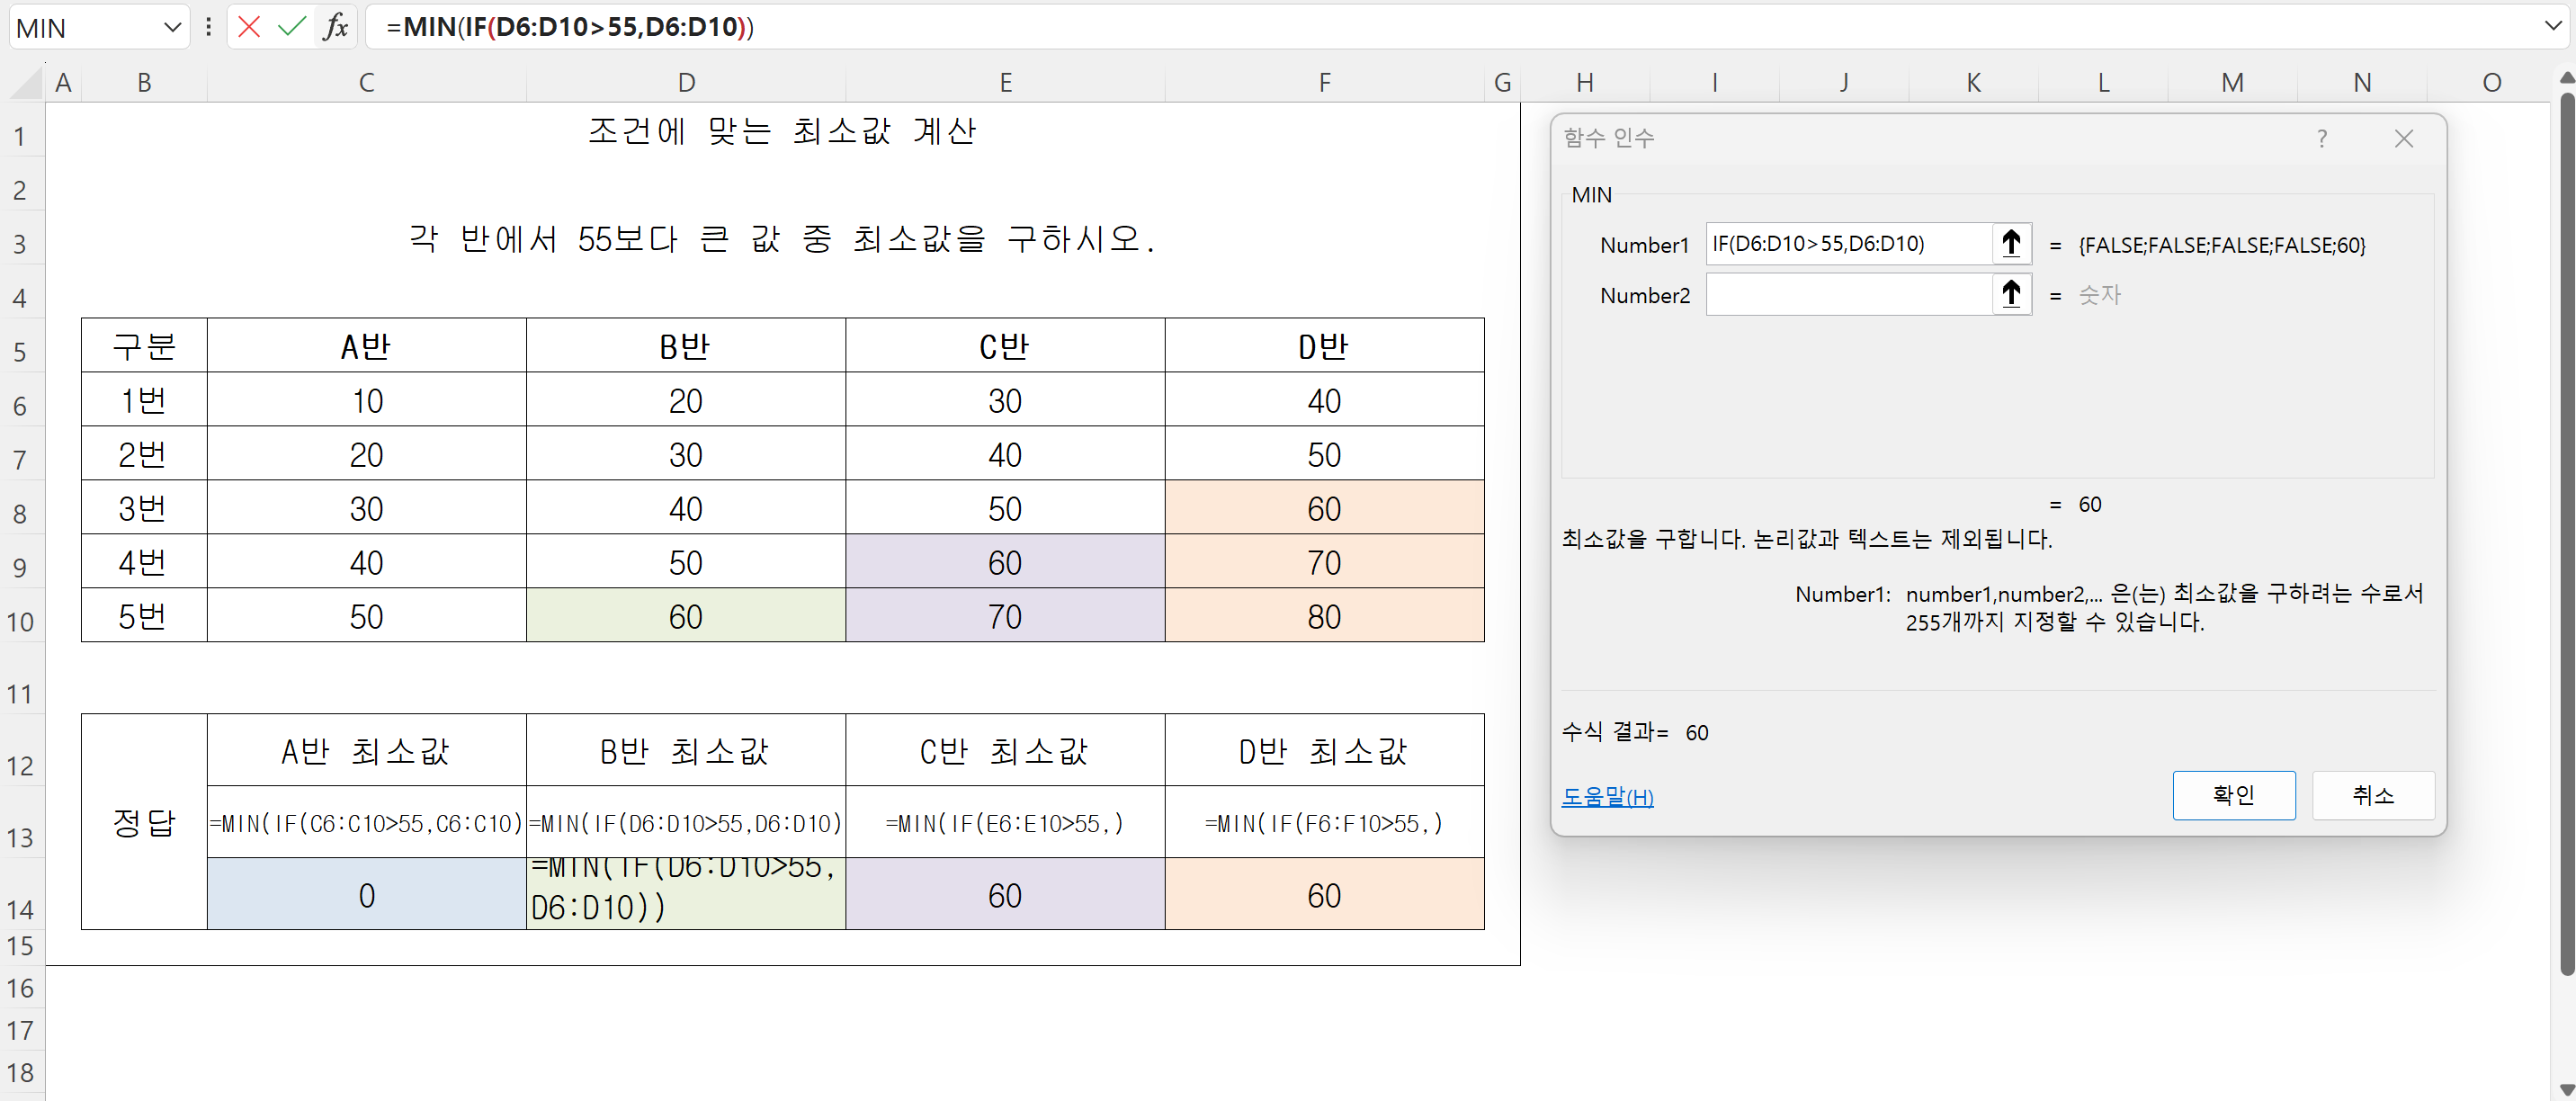Expand the formula bar chevron
Image resolution: width=2576 pixels, height=1101 pixels.
click(x=2553, y=27)
